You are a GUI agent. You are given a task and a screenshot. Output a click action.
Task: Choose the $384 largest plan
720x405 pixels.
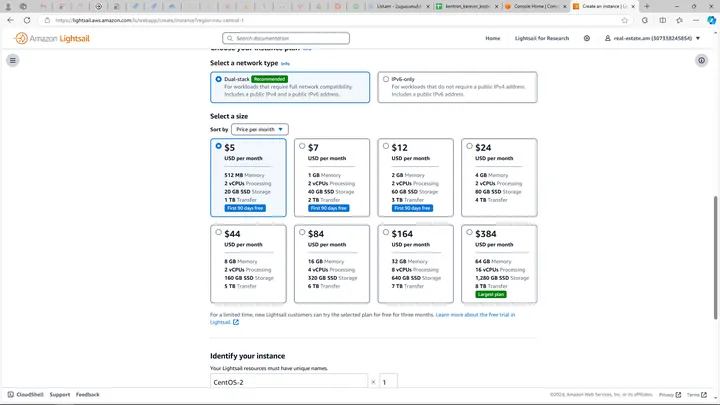469,233
